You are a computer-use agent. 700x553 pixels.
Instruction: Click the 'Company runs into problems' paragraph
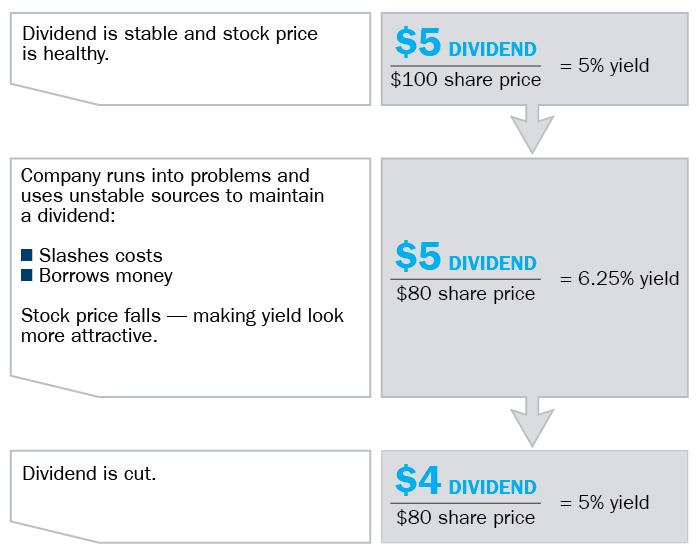pyautogui.click(x=172, y=195)
